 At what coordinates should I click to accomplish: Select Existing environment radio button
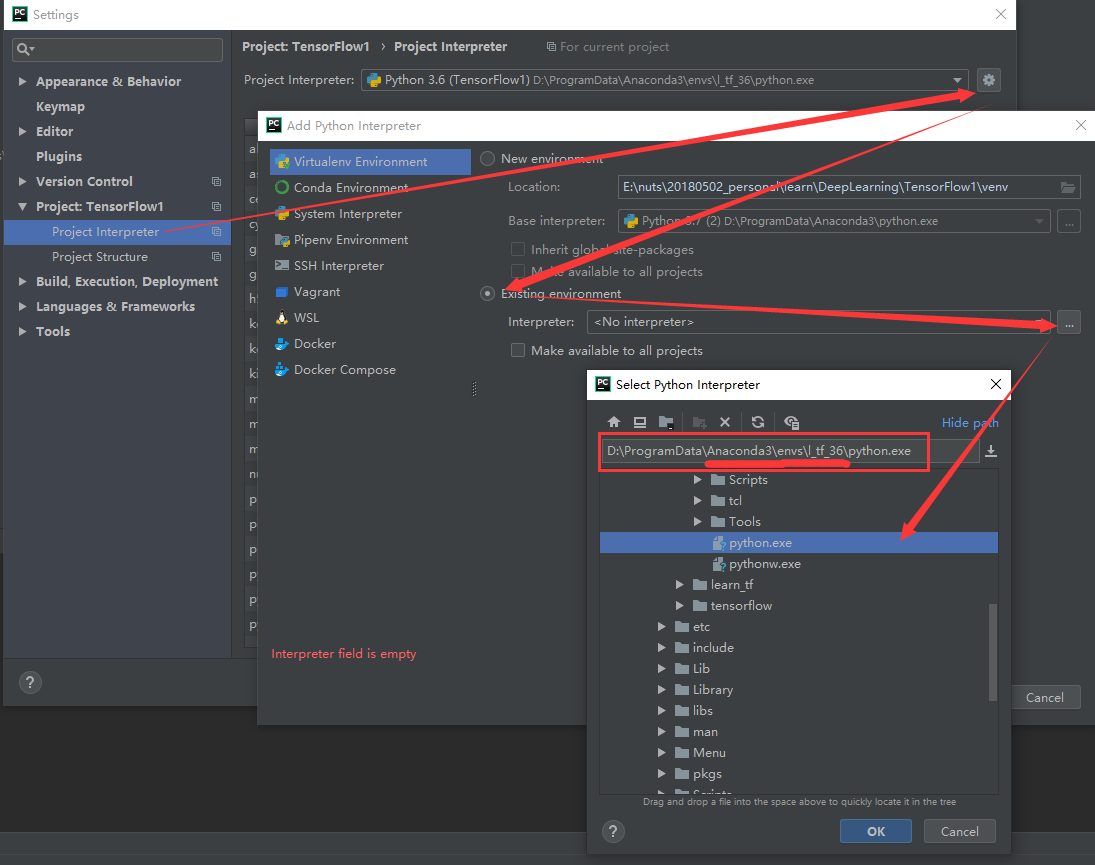pyautogui.click(x=487, y=294)
